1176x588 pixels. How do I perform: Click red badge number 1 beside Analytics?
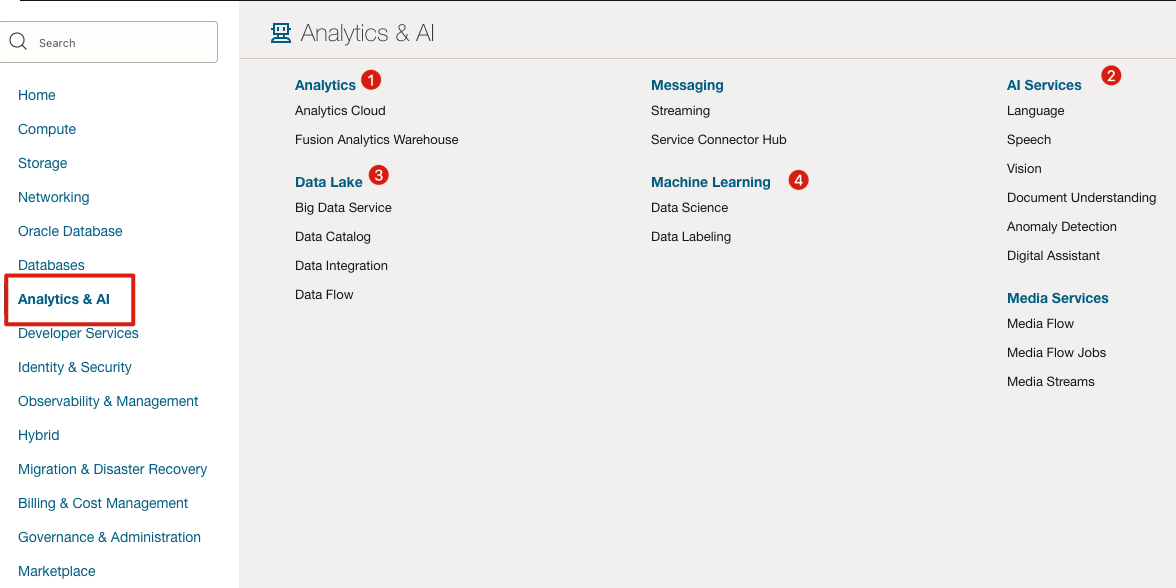click(371, 79)
